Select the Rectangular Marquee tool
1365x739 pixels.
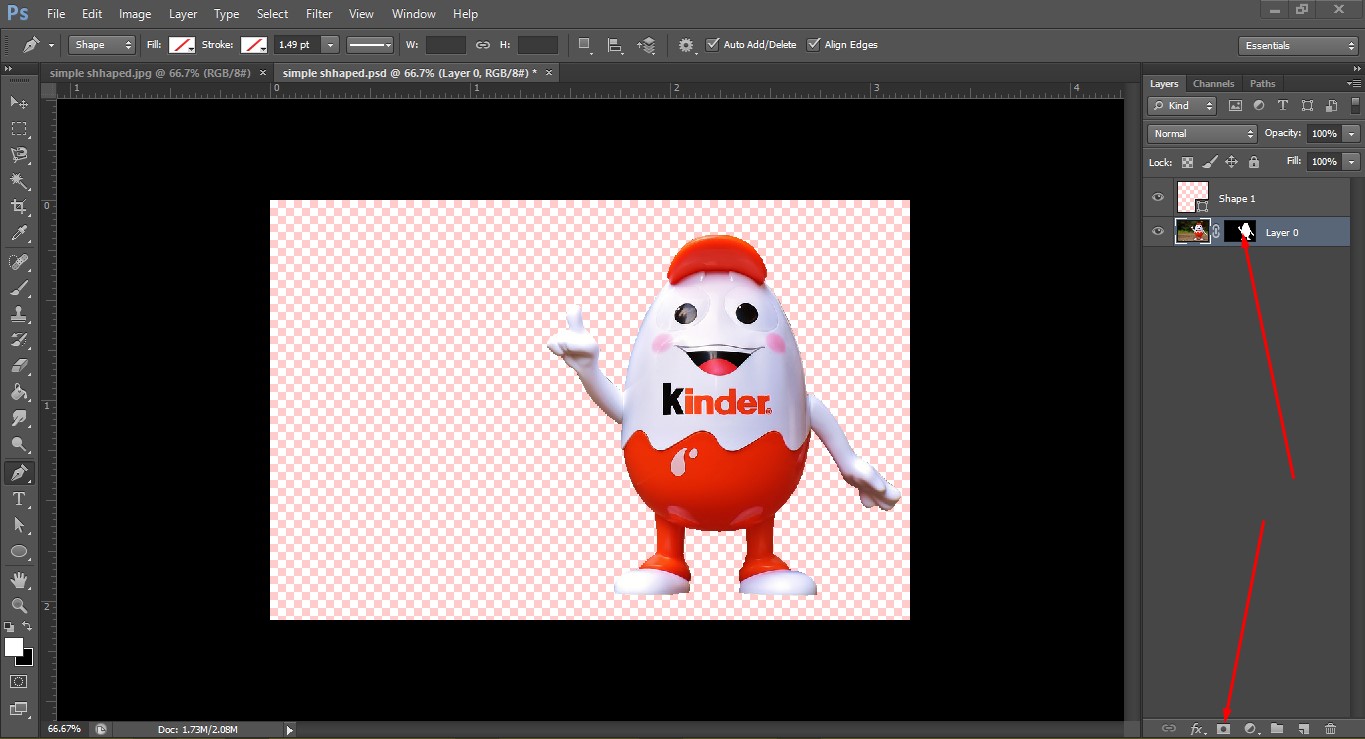point(19,128)
